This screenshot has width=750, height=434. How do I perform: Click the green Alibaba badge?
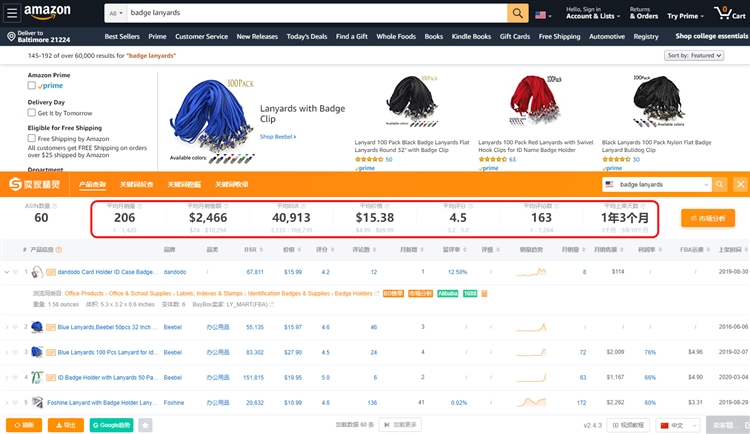pos(448,293)
